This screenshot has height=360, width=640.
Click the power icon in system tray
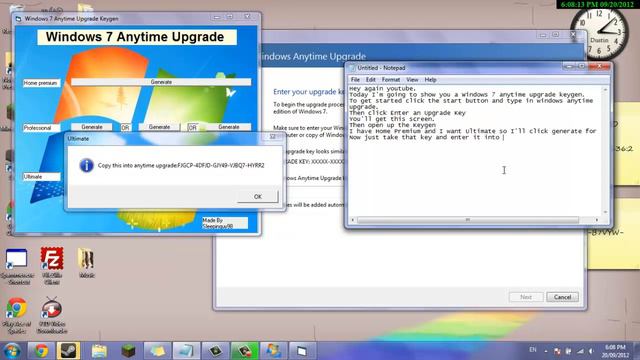point(568,351)
